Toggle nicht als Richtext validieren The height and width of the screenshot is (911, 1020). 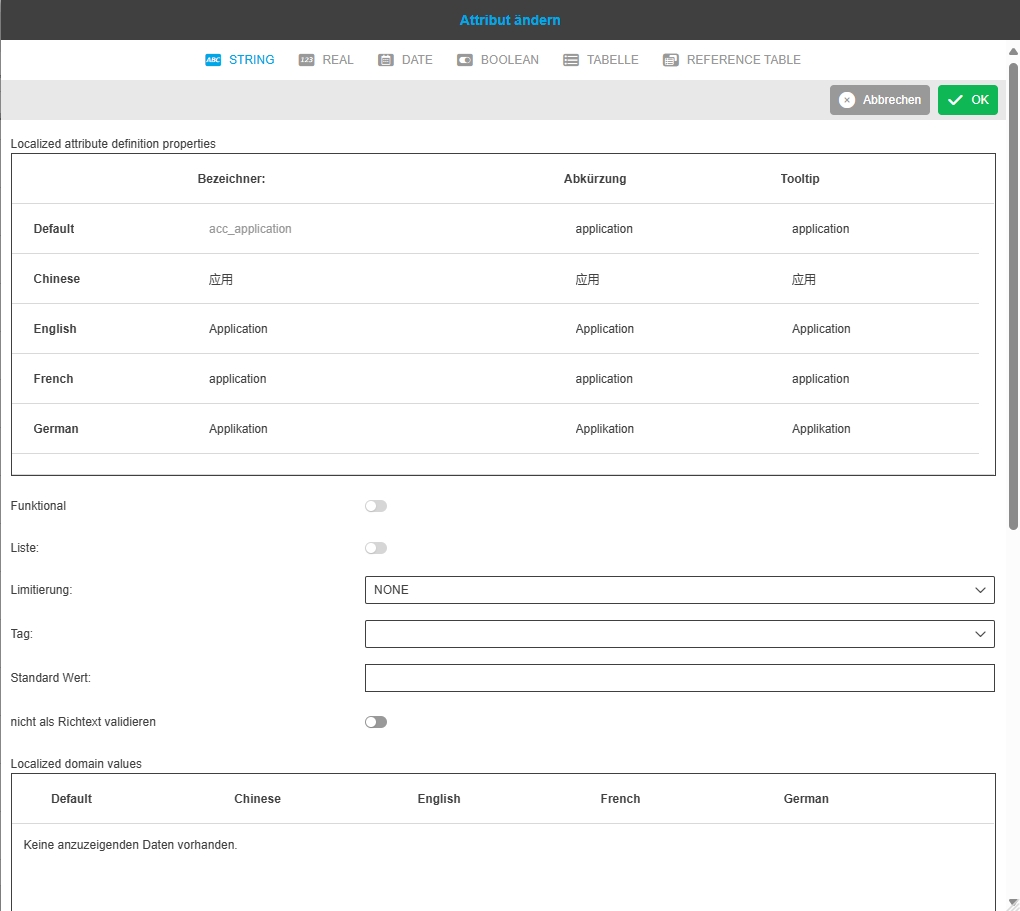376,722
